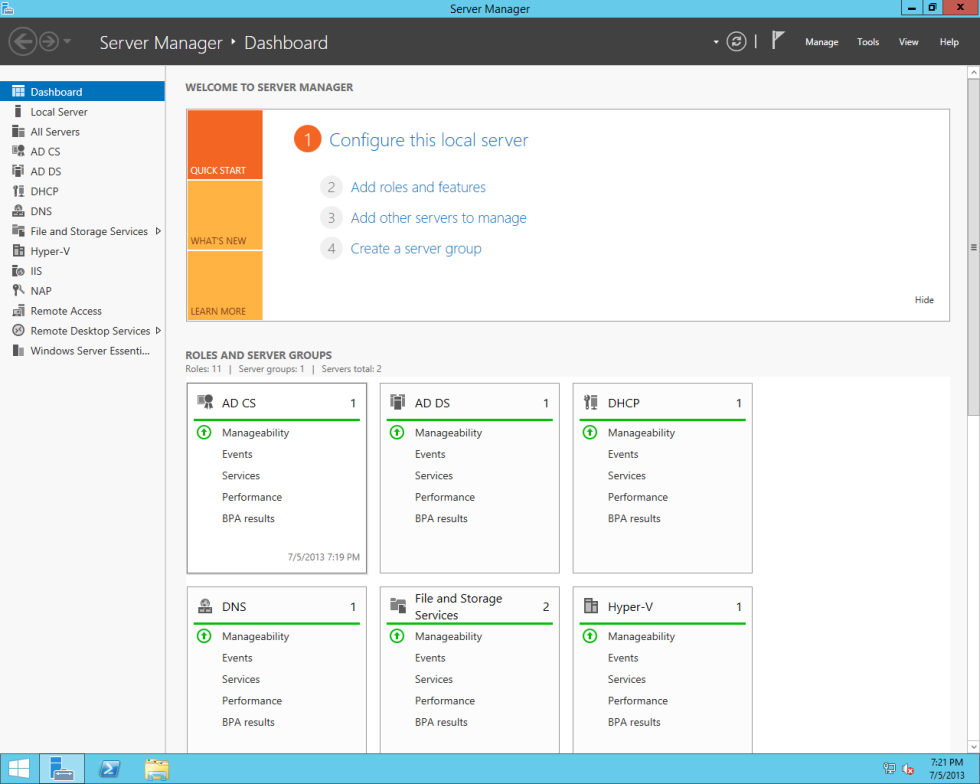Screen dimensions: 980x784
Task: Click Manageability status icon in AD CS tile
Action: click(204, 432)
